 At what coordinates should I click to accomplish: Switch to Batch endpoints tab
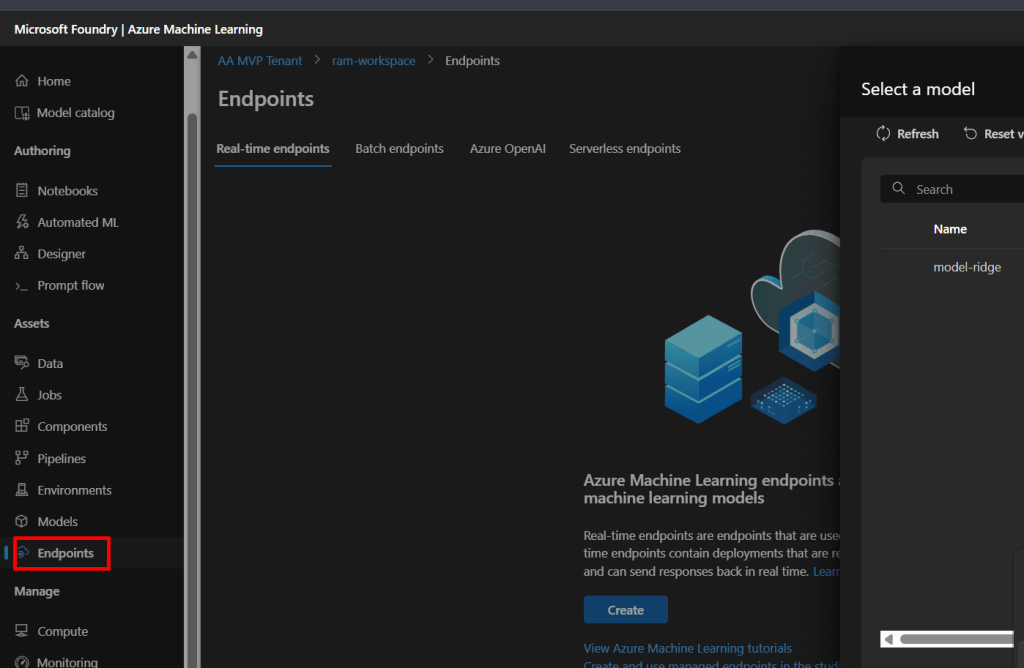[x=399, y=149]
